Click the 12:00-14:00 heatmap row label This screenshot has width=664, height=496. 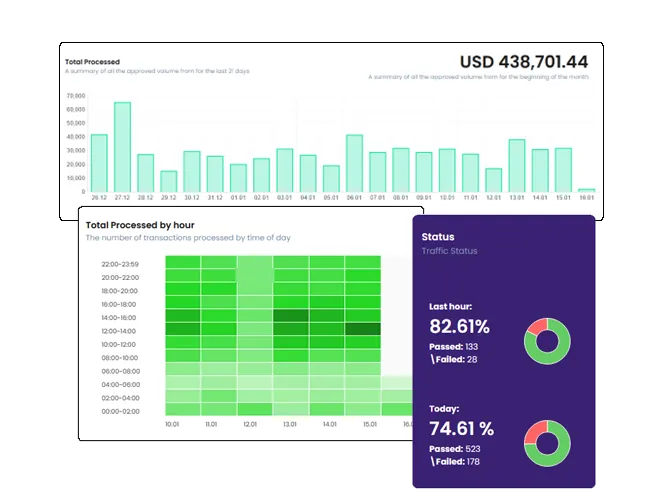(x=119, y=331)
